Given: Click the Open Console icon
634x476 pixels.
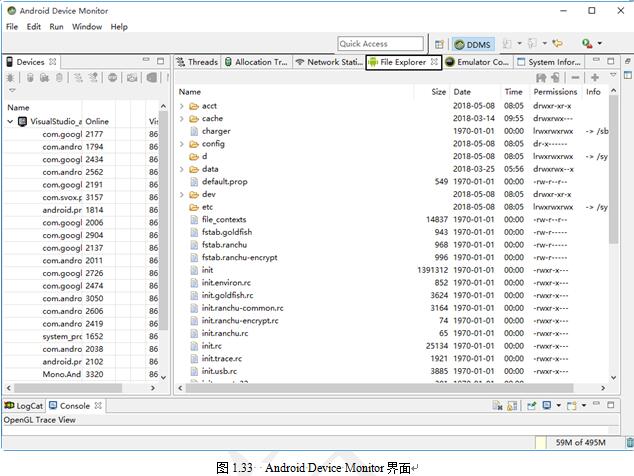Looking at the screenshot, I should [571, 406].
